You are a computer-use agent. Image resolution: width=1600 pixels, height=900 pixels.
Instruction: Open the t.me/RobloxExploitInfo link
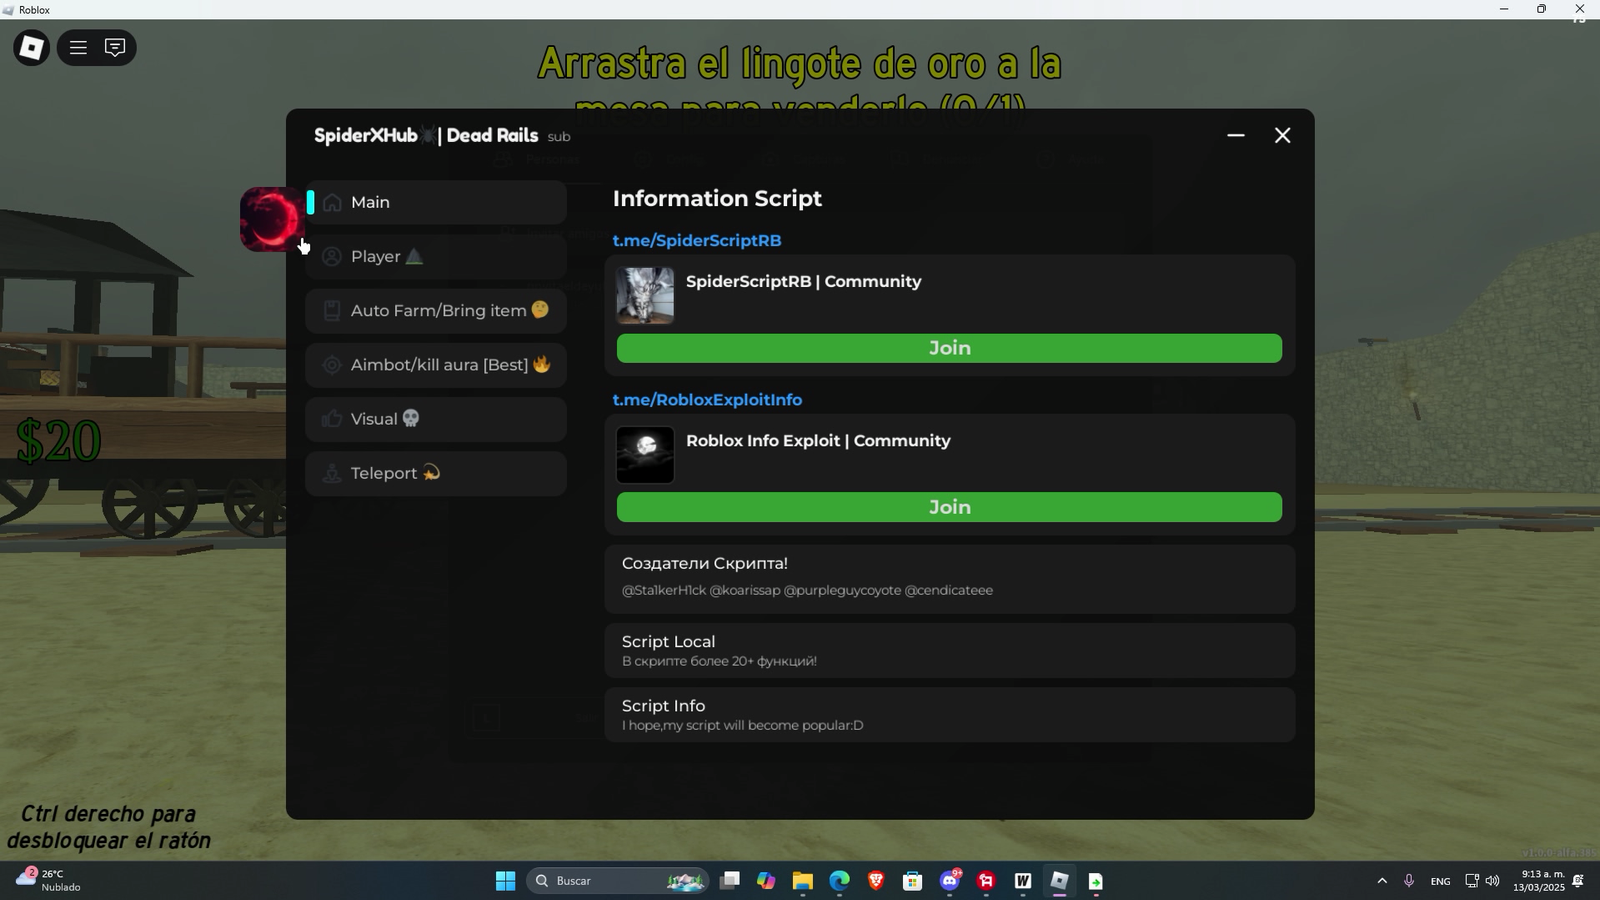pos(707,399)
